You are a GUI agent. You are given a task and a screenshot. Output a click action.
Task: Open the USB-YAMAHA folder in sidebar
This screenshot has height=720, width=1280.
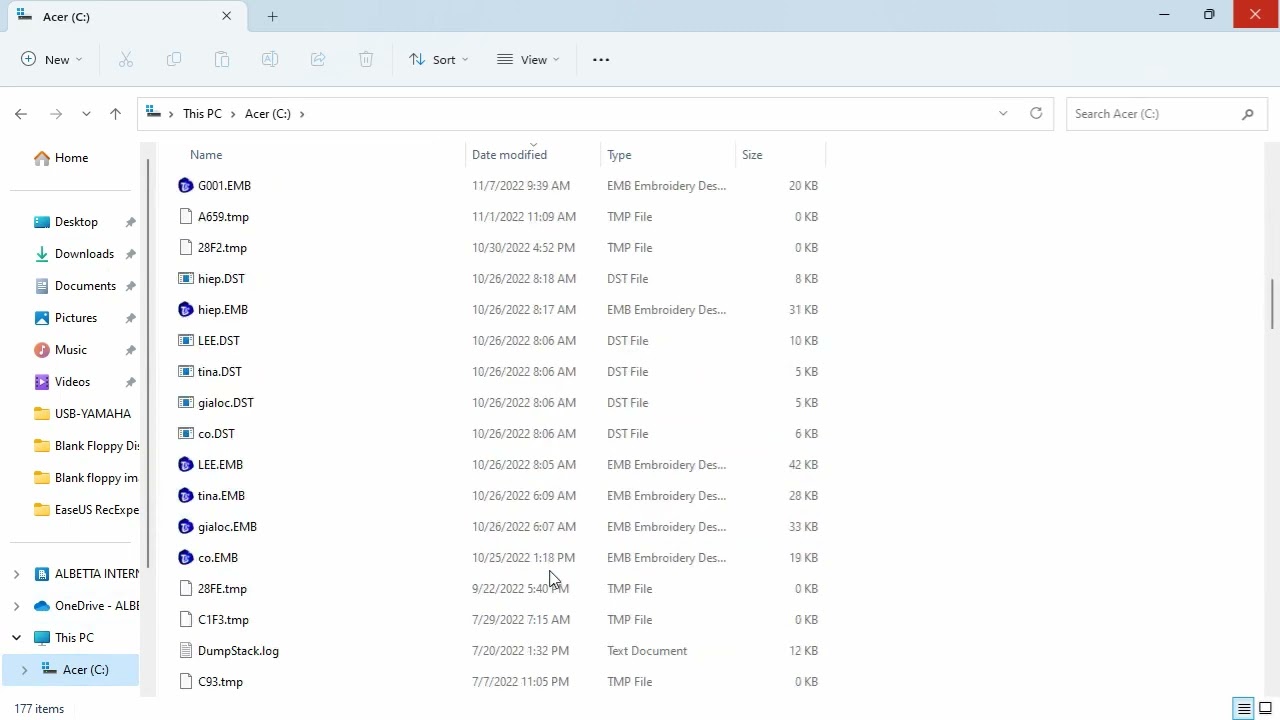[x=92, y=414]
